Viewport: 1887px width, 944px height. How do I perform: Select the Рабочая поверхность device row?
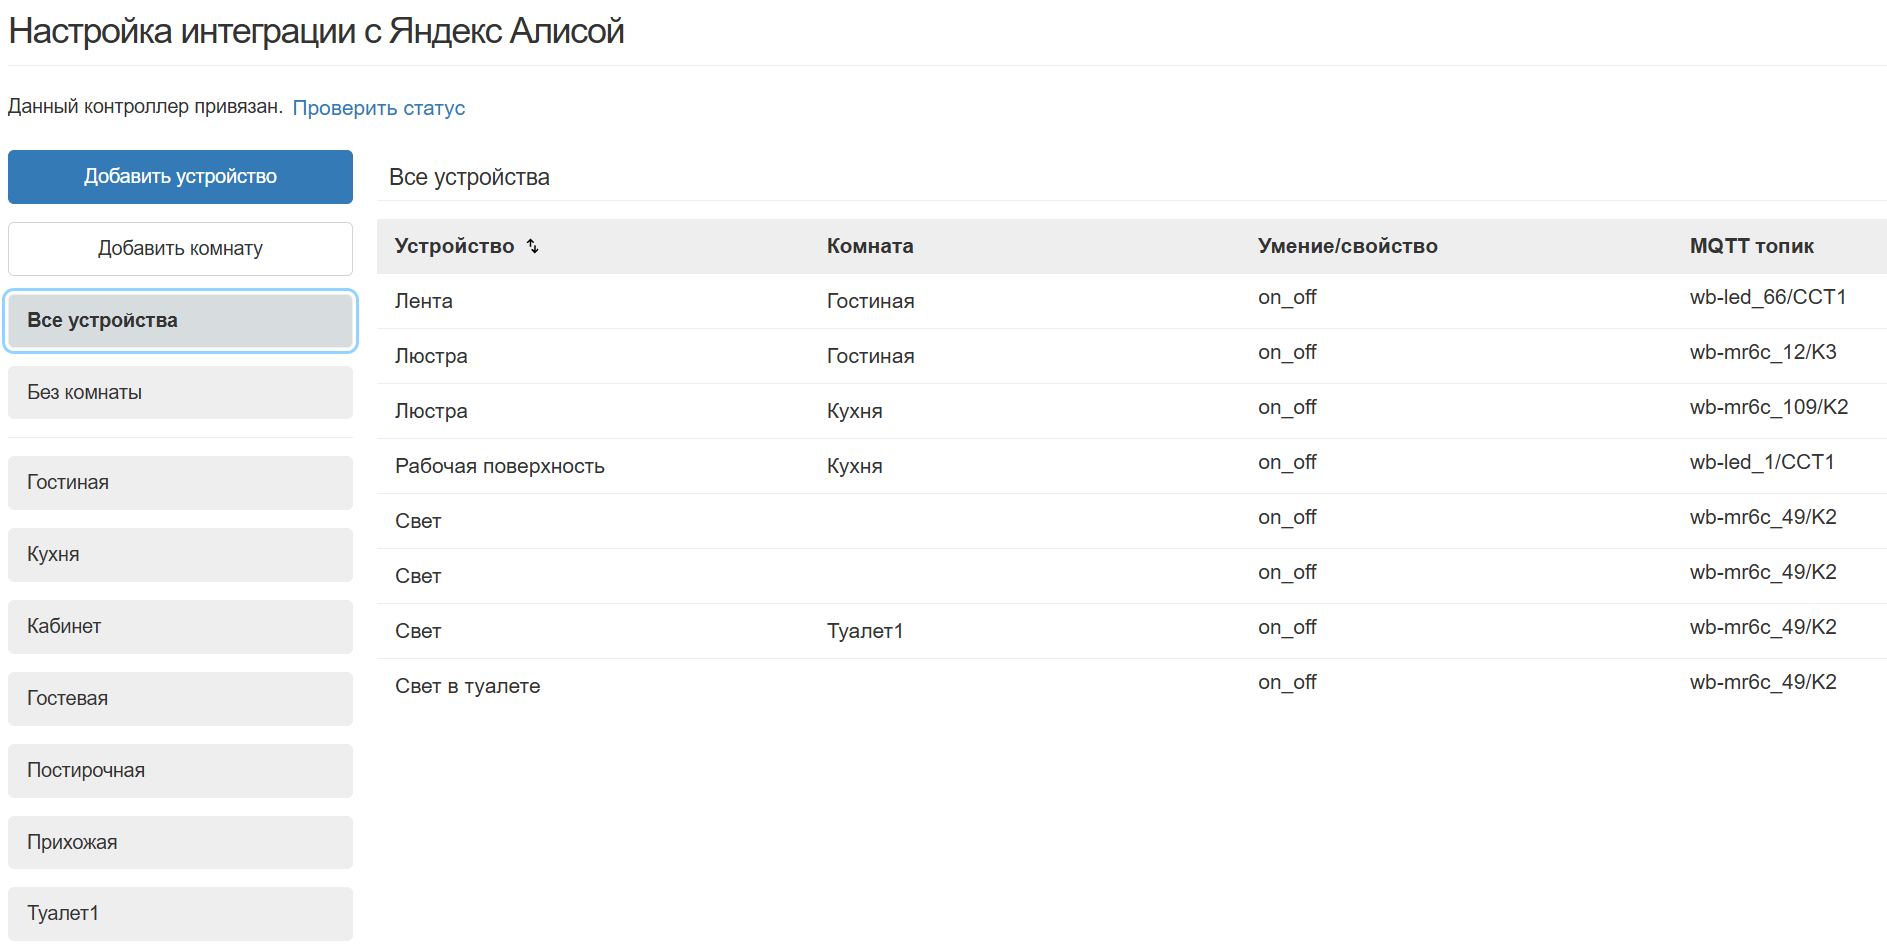(499, 466)
